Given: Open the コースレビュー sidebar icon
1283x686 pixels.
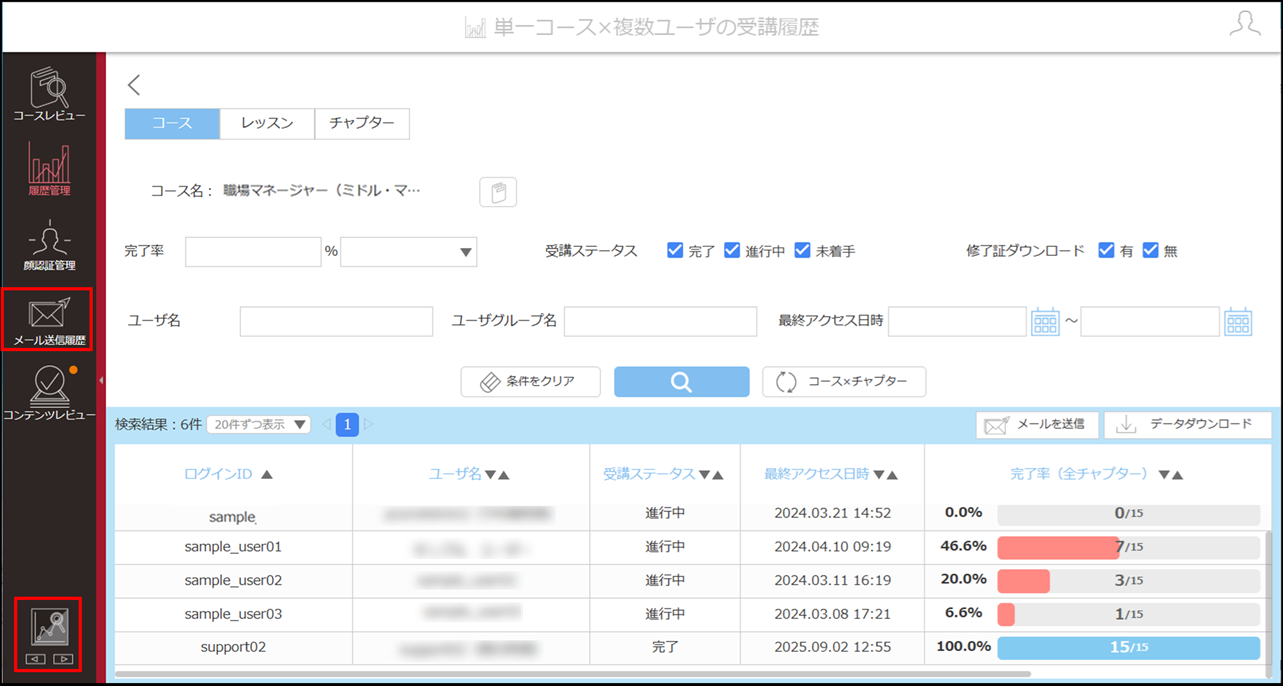Looking at the screenshot, I should [x=49, y=94].
